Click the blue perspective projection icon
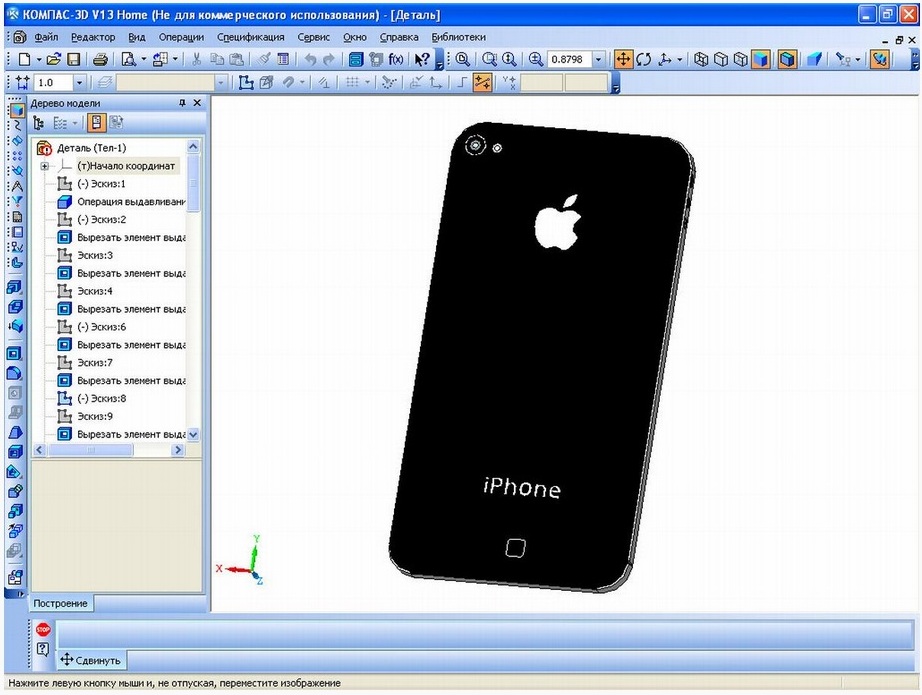Viewport: 922px width, 695px height. pos(815,59)
